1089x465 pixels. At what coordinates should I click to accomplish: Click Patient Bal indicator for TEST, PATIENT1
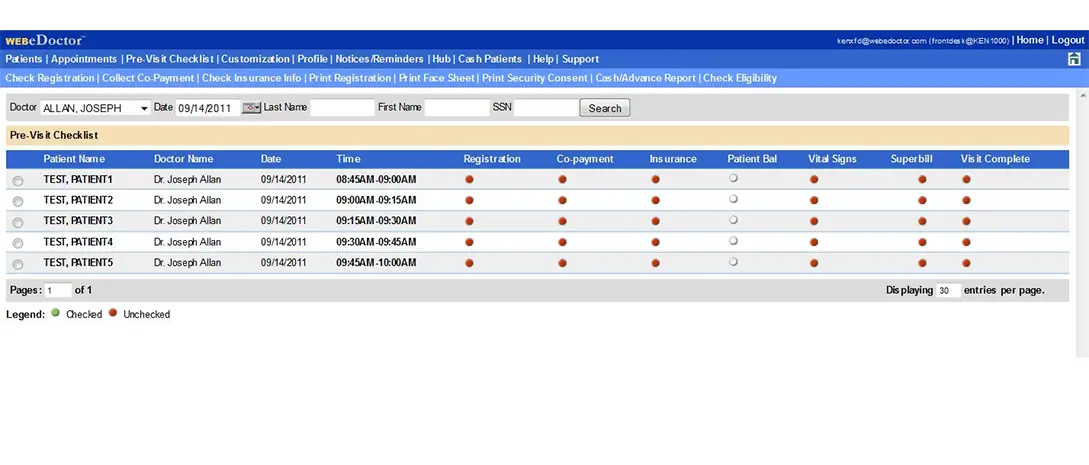733,178
